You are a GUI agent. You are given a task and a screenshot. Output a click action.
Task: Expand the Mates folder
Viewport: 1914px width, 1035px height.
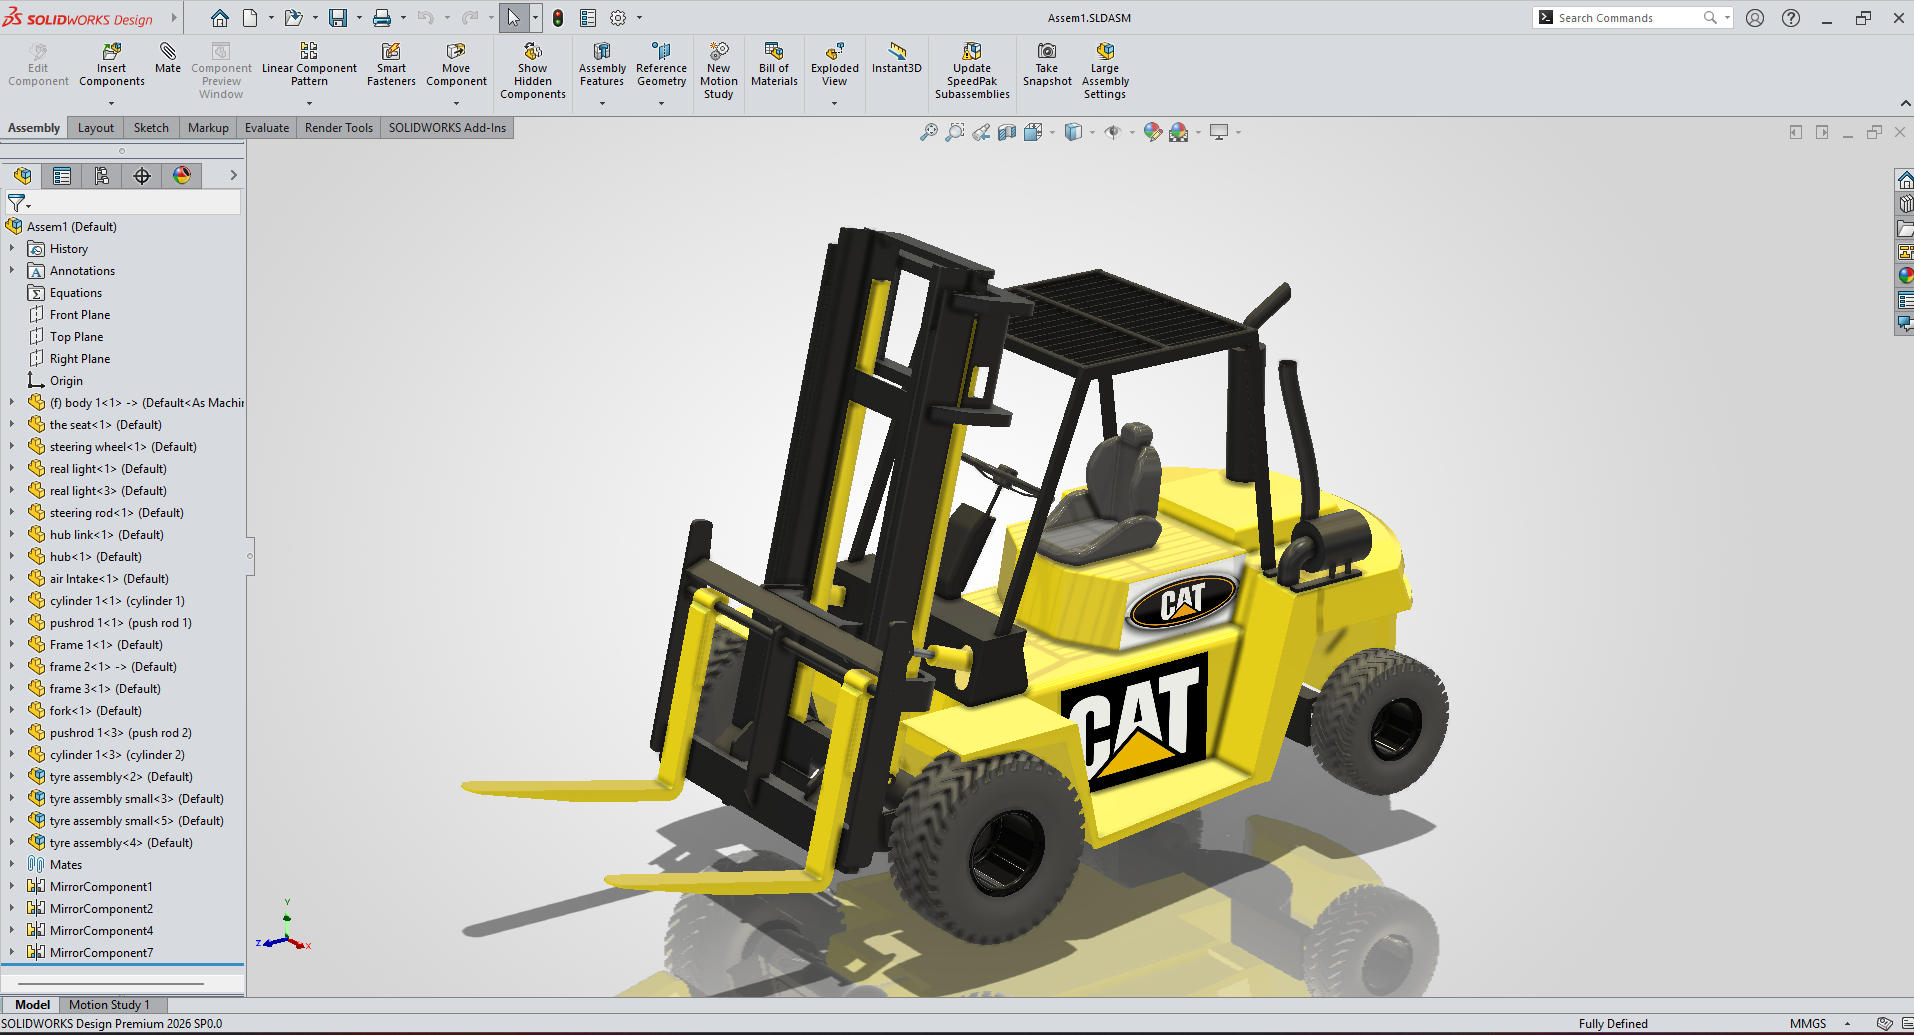point(12,865)
